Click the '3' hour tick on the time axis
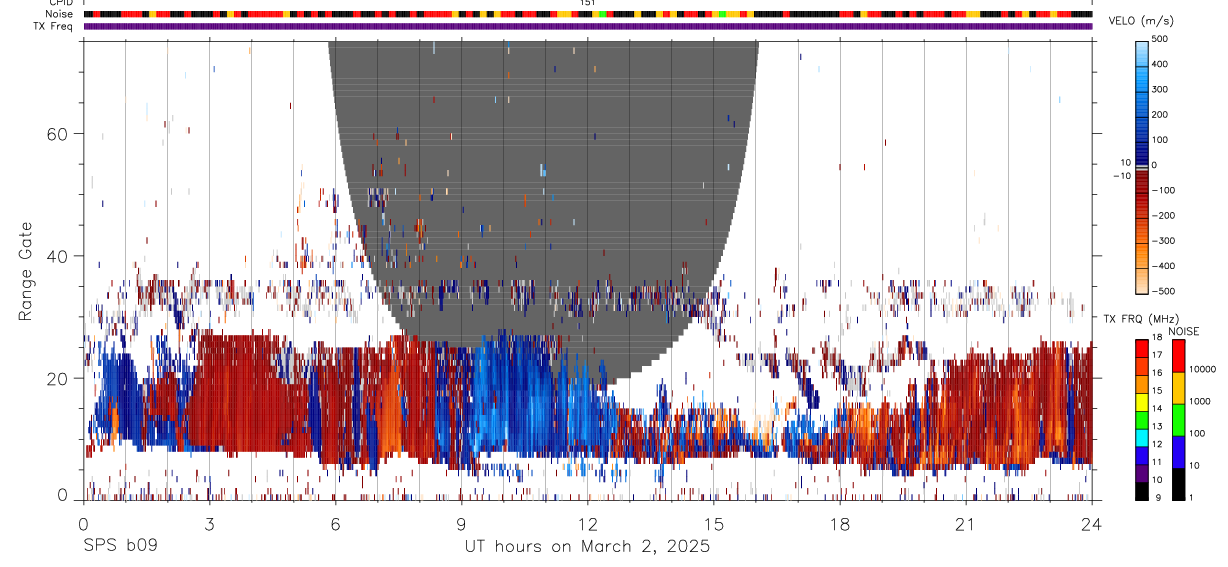The width and height of the screenshot is (1228, 567). click(x=209, y=525)
